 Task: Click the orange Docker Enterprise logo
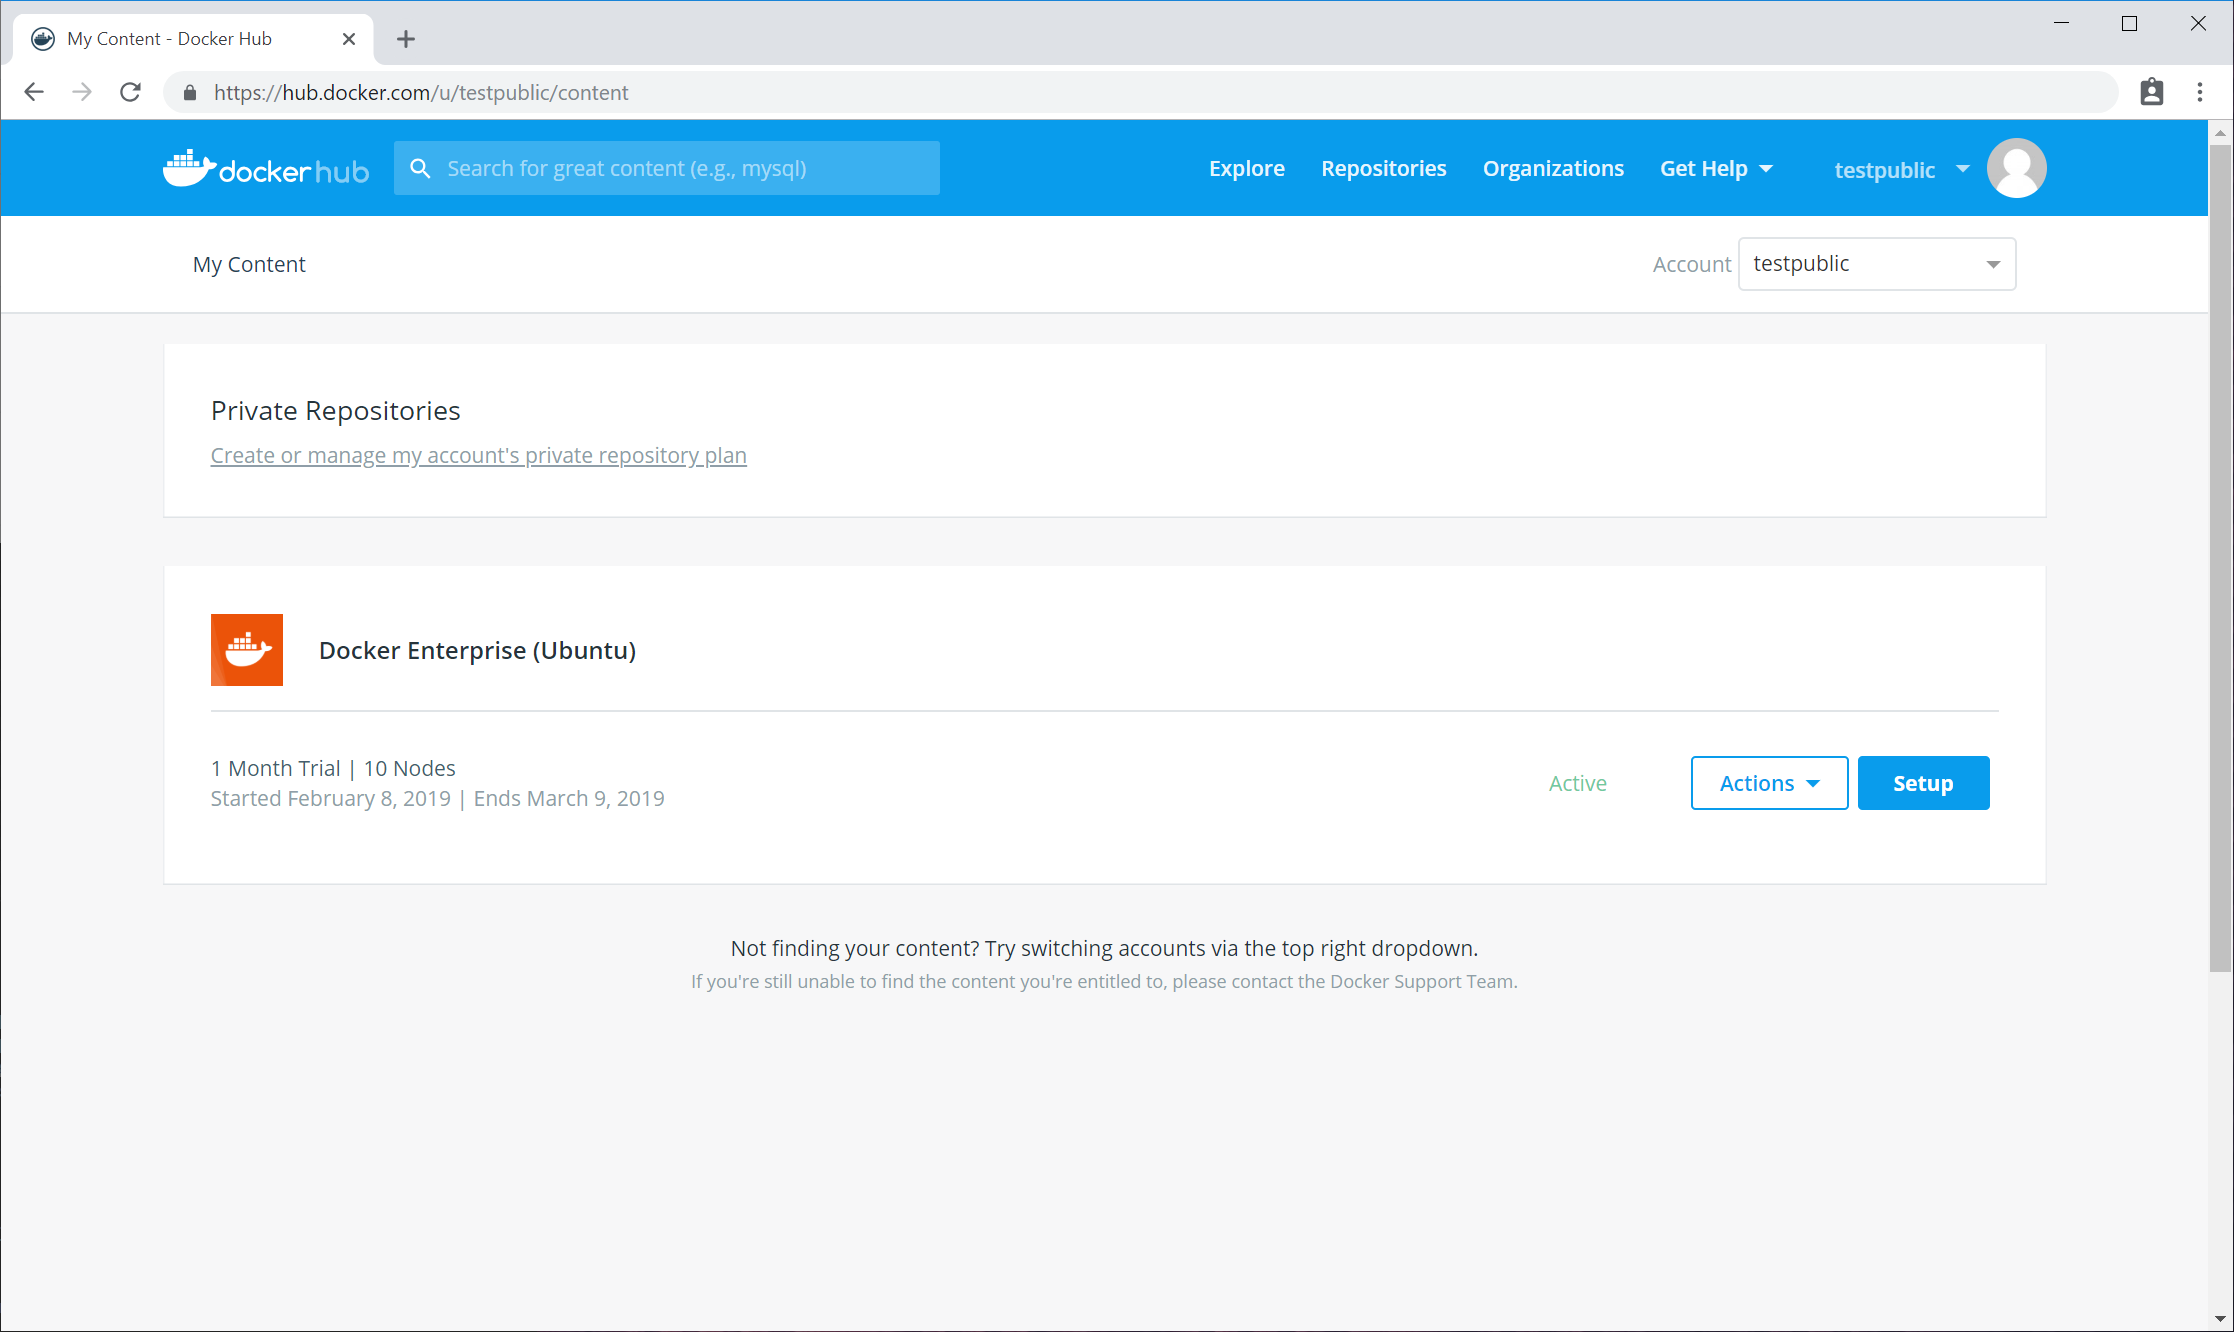247,650
